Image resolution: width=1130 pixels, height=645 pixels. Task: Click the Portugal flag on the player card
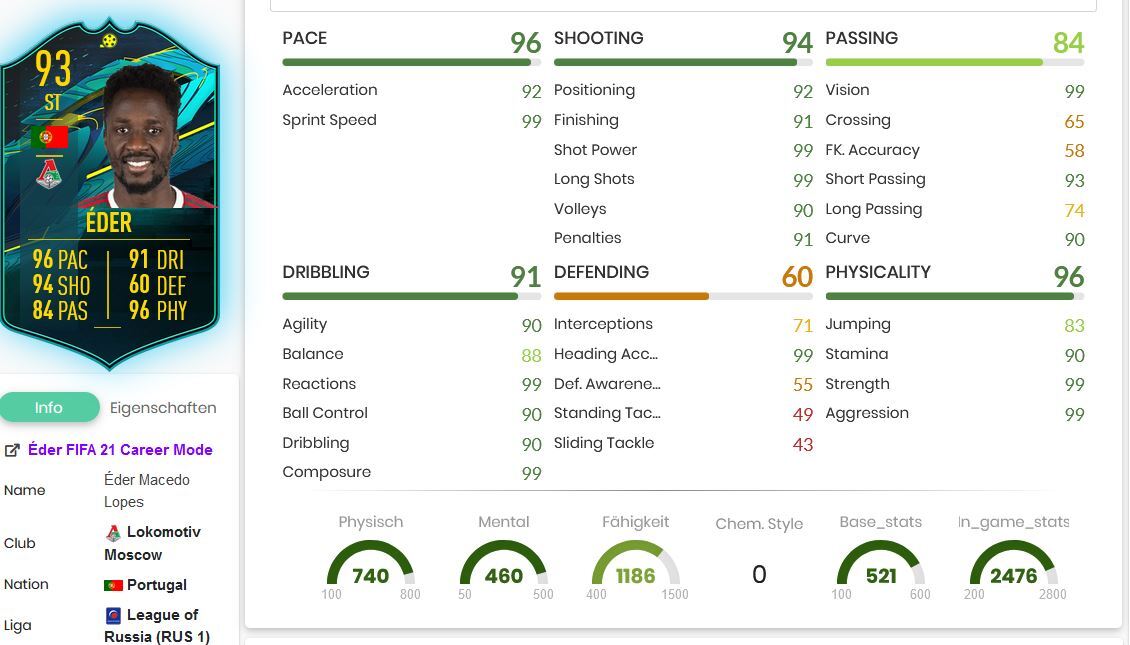pos(49,137)
